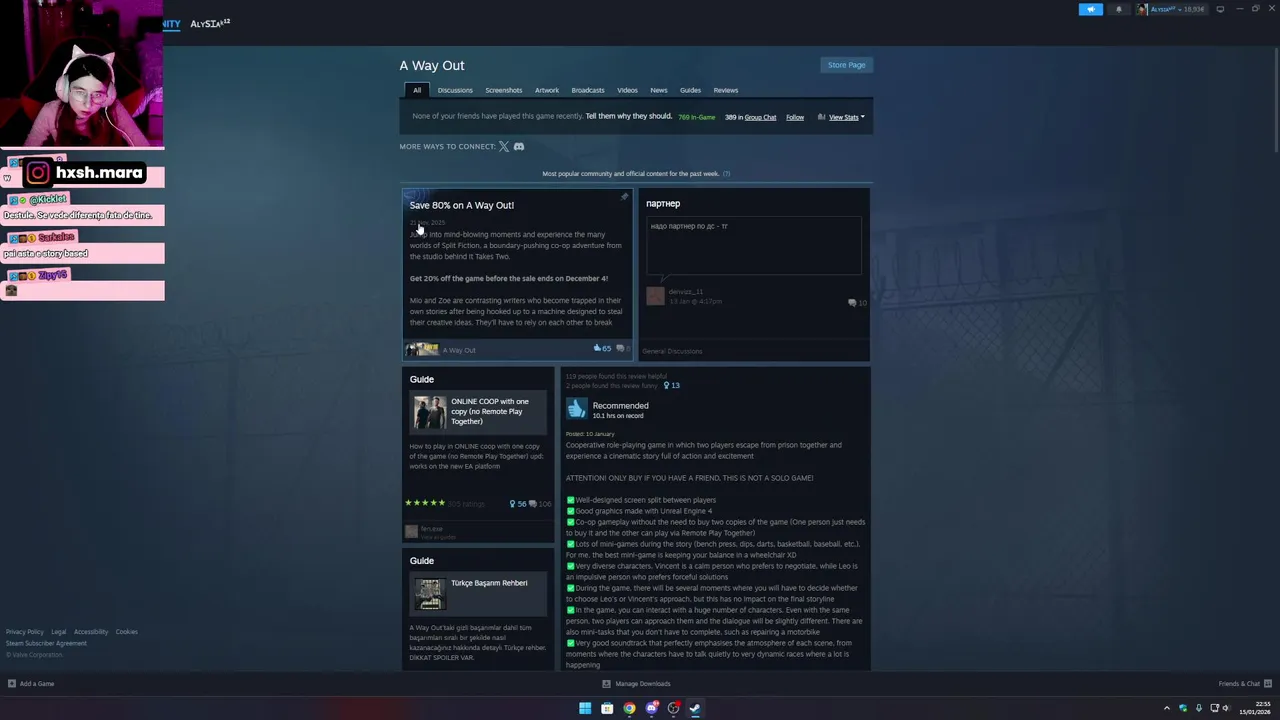Open the Broadcasts tab
Viewport: 1280px width, 720px height.
[588, 90]
